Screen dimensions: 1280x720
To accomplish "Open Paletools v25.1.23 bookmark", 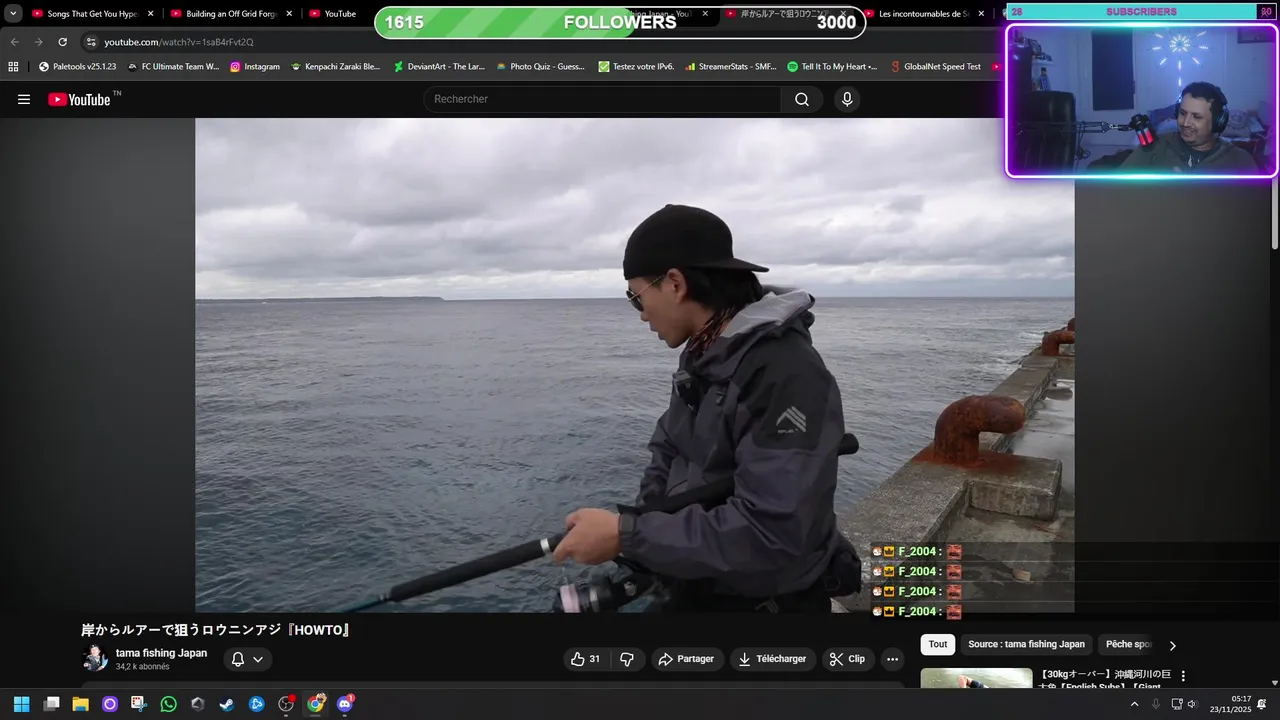I will tap(77, 66).
